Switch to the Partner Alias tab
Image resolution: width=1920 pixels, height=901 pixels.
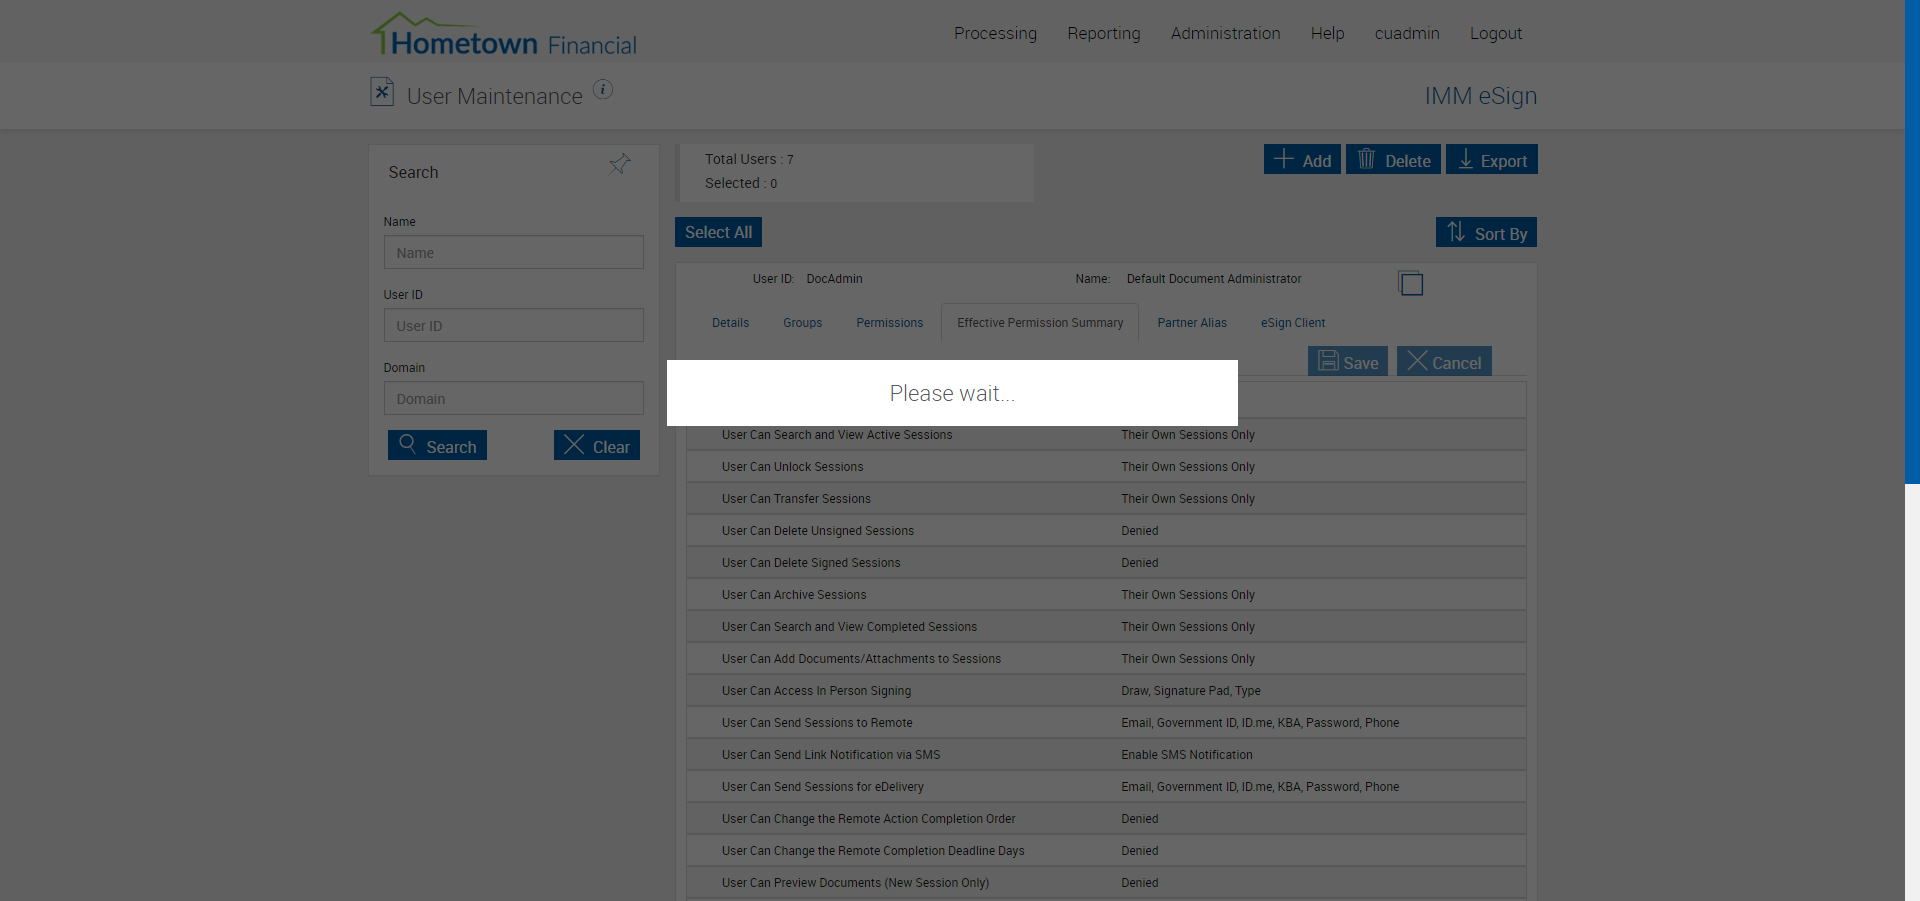coord(1192,323)
